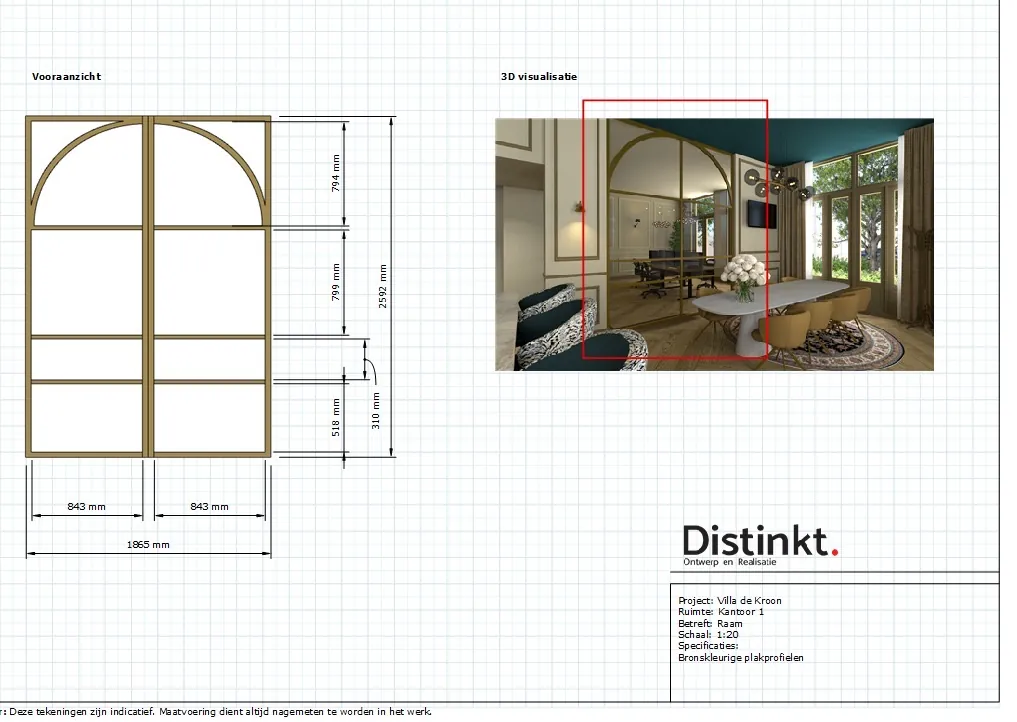Select the 794 mm dimension label

pos(335,173)
